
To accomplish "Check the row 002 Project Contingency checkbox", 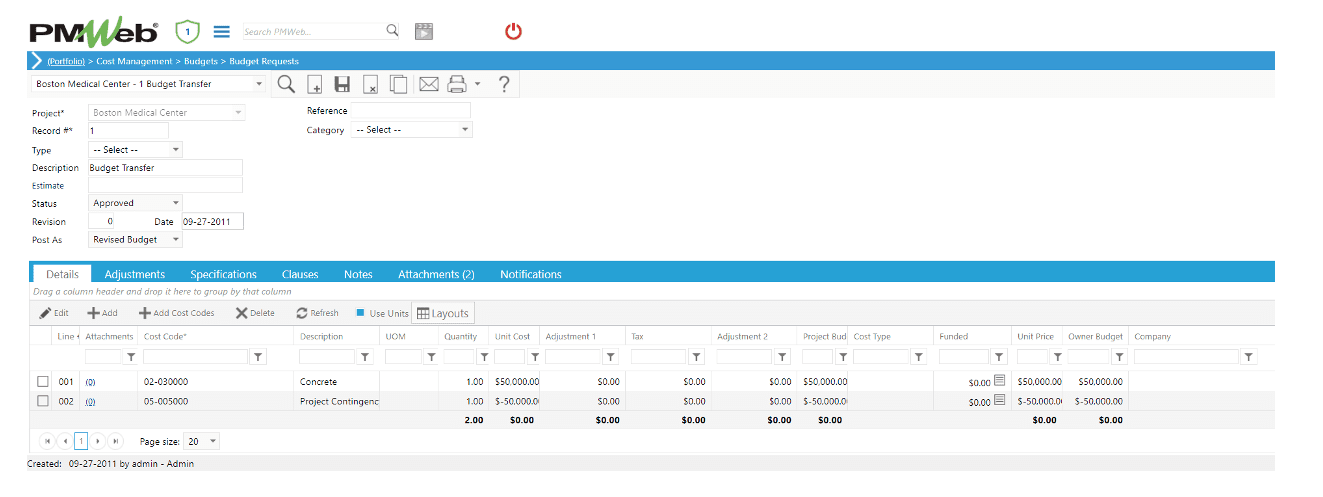I will pyautogui.click(x=42, y=401).
